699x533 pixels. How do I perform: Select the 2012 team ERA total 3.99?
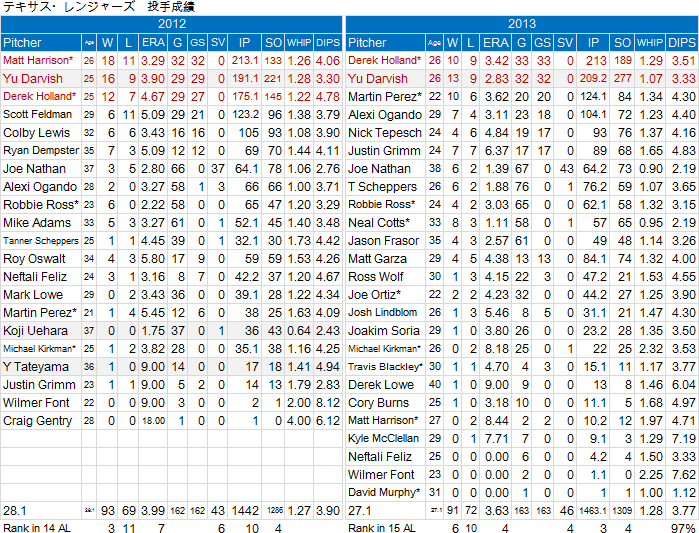click(153, 511)
